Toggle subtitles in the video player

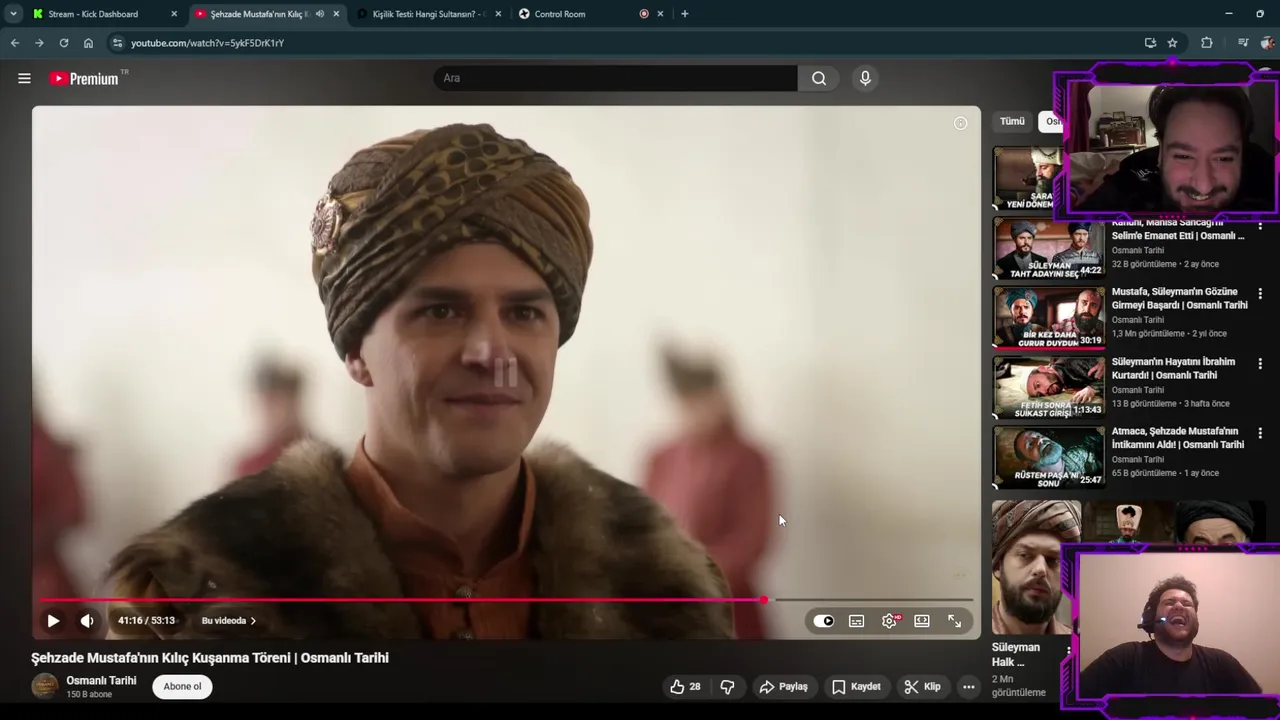[856, 621]
